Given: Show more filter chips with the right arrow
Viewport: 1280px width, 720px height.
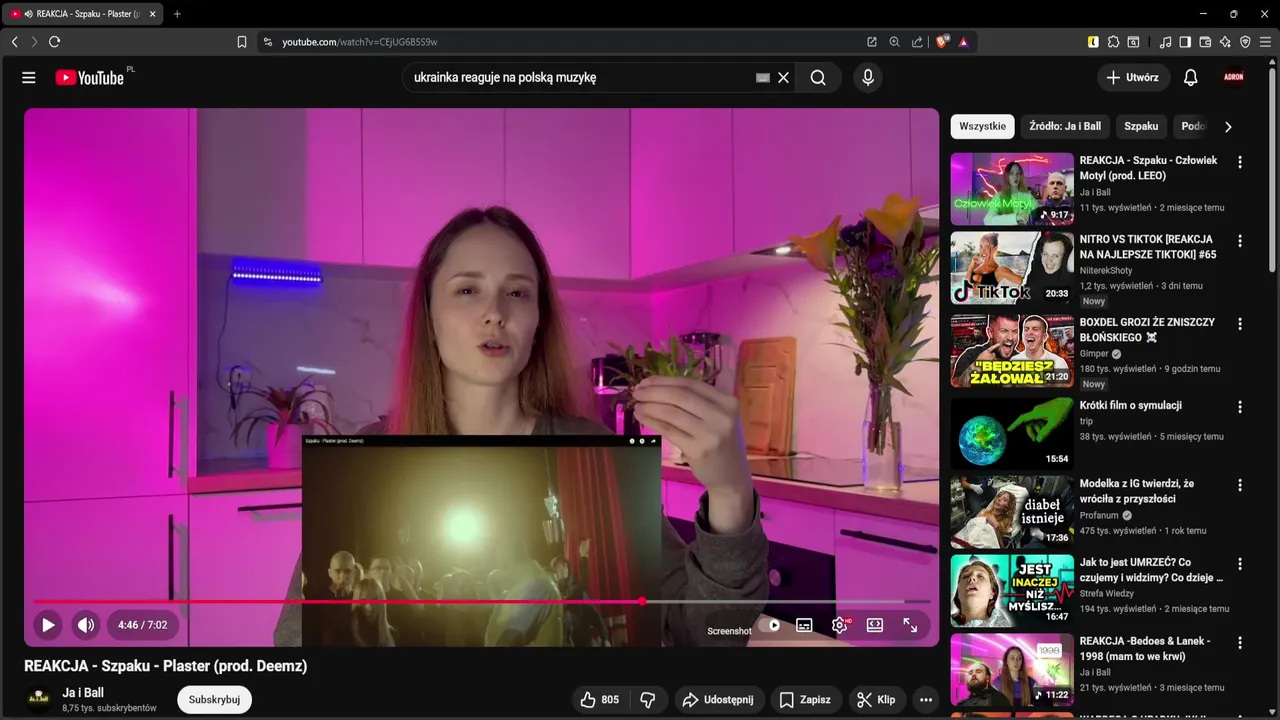Looking at the screenshot, I should click(1228, 126).
